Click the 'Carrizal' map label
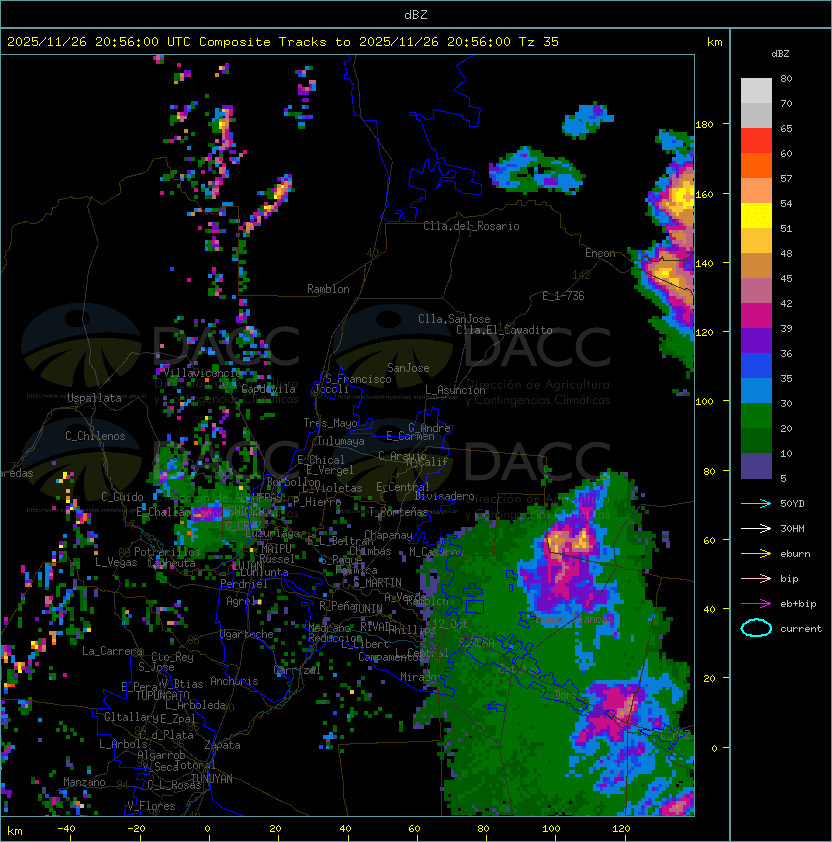This screenshot has height=842, width=832. click(297, 670)
